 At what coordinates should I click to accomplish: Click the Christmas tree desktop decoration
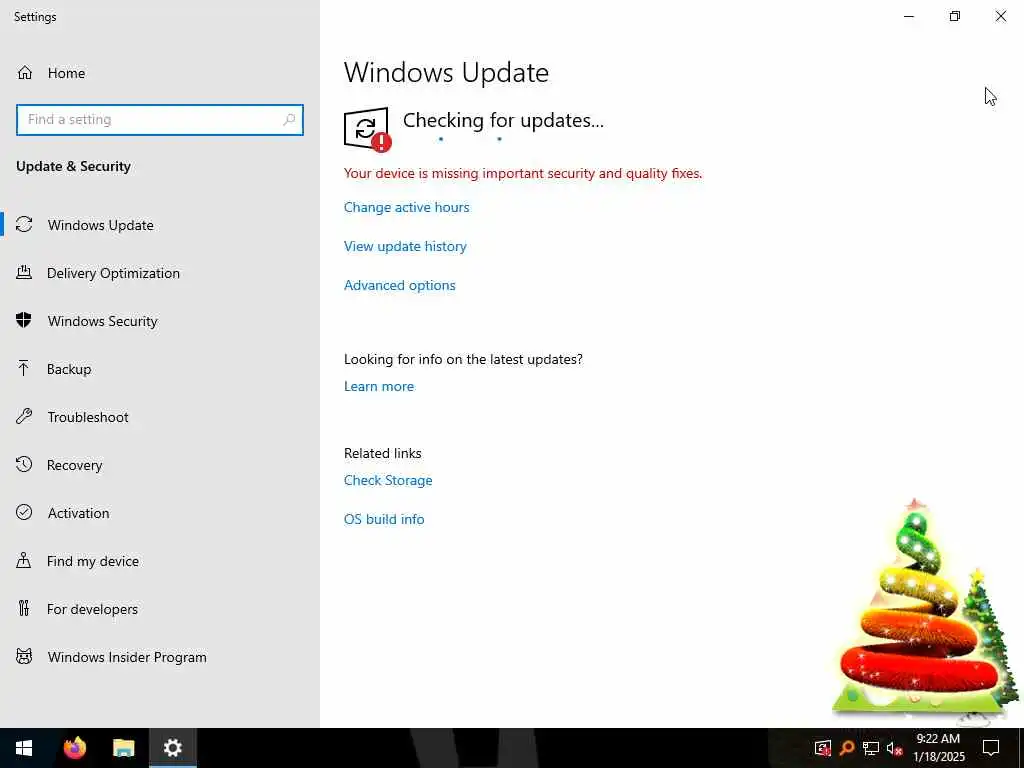click(x=924, y=611)
